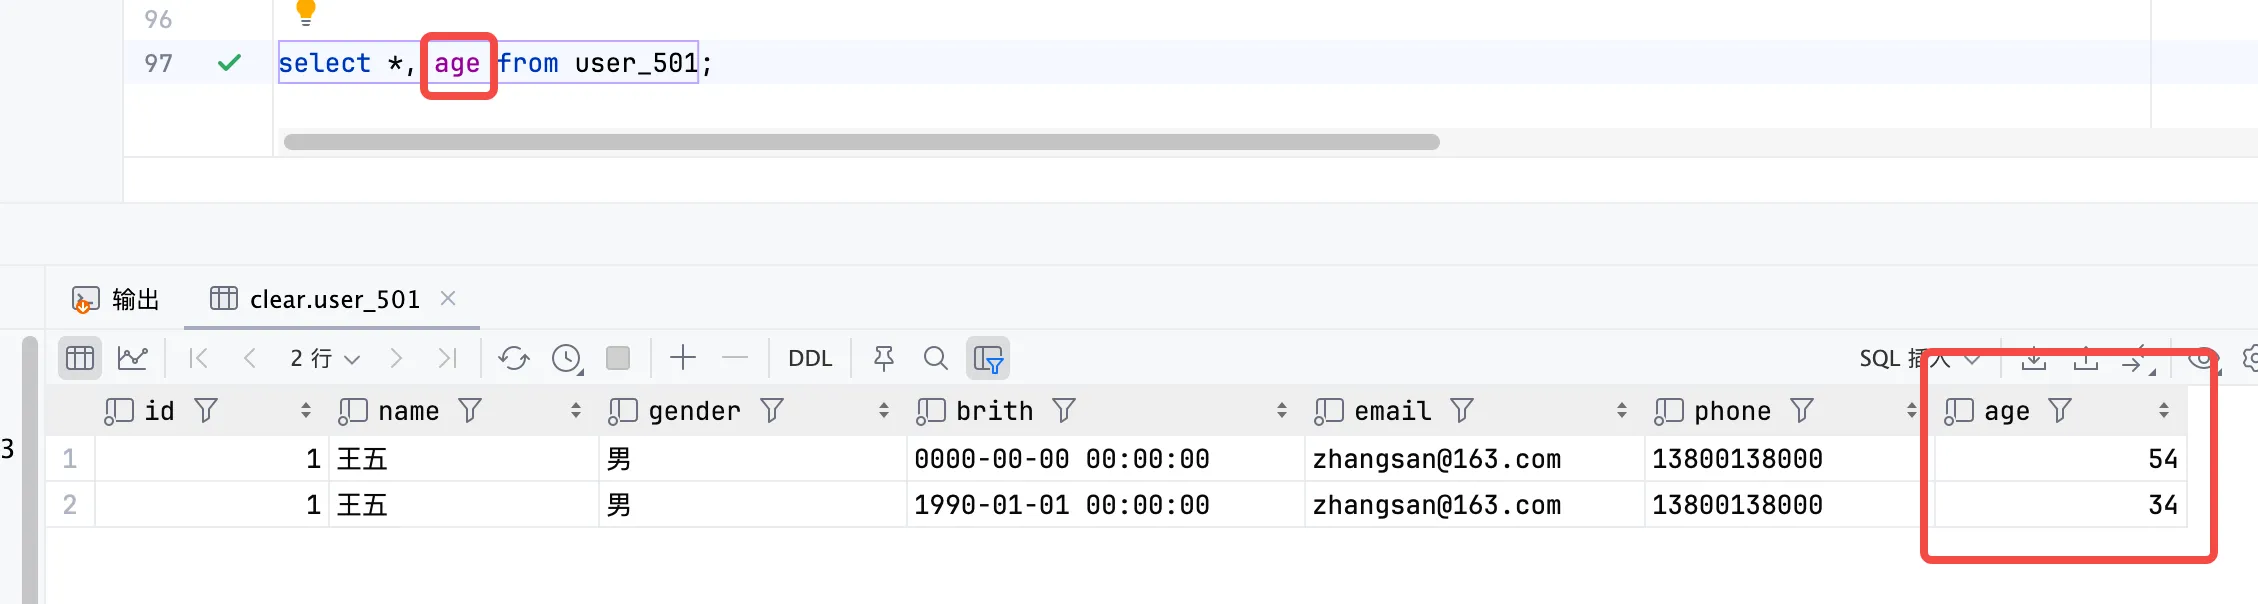Image resolution: width=2258 pixels, height=604 pixels.
Task: Pin the result tab
Action: click(884, 358)
